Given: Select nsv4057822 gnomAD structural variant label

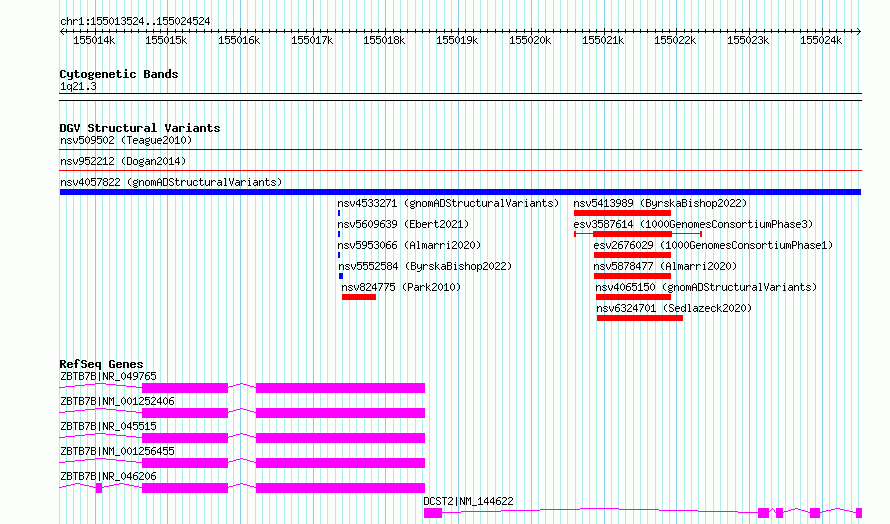Looking at the screenshot, I should tap(171, 182).
